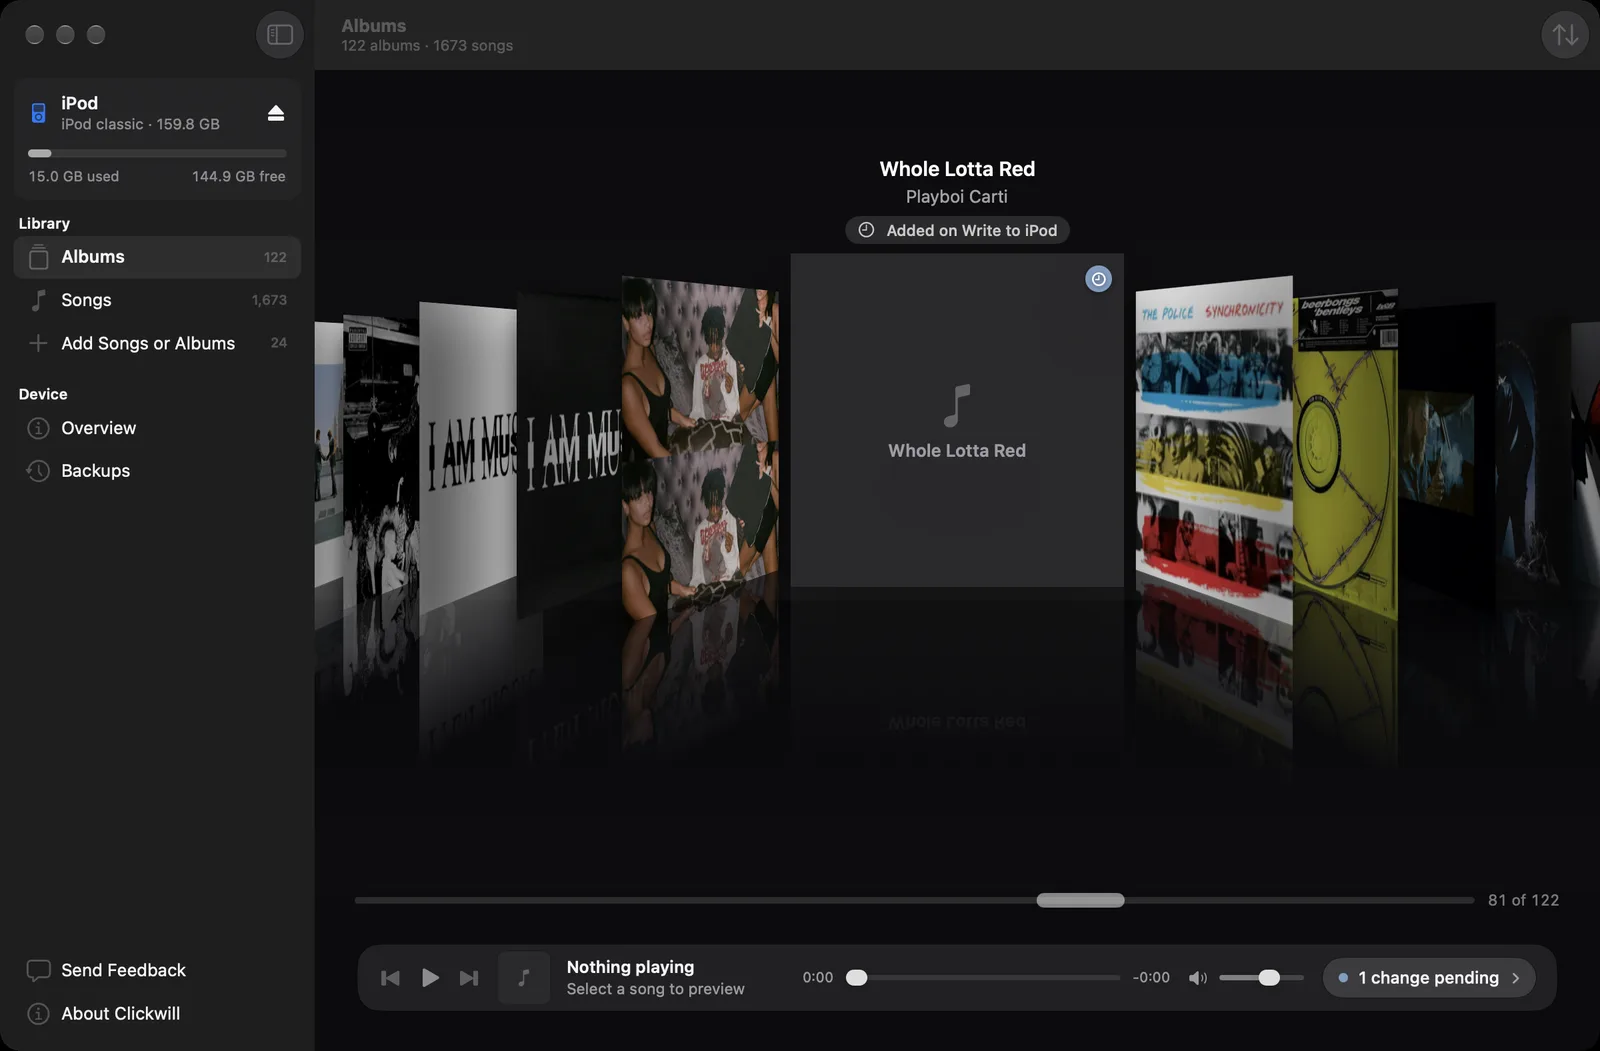Viewport: 1600px width, 1051px height.
Task: Click the 15.0 GB used label
Action: [74, 176]
